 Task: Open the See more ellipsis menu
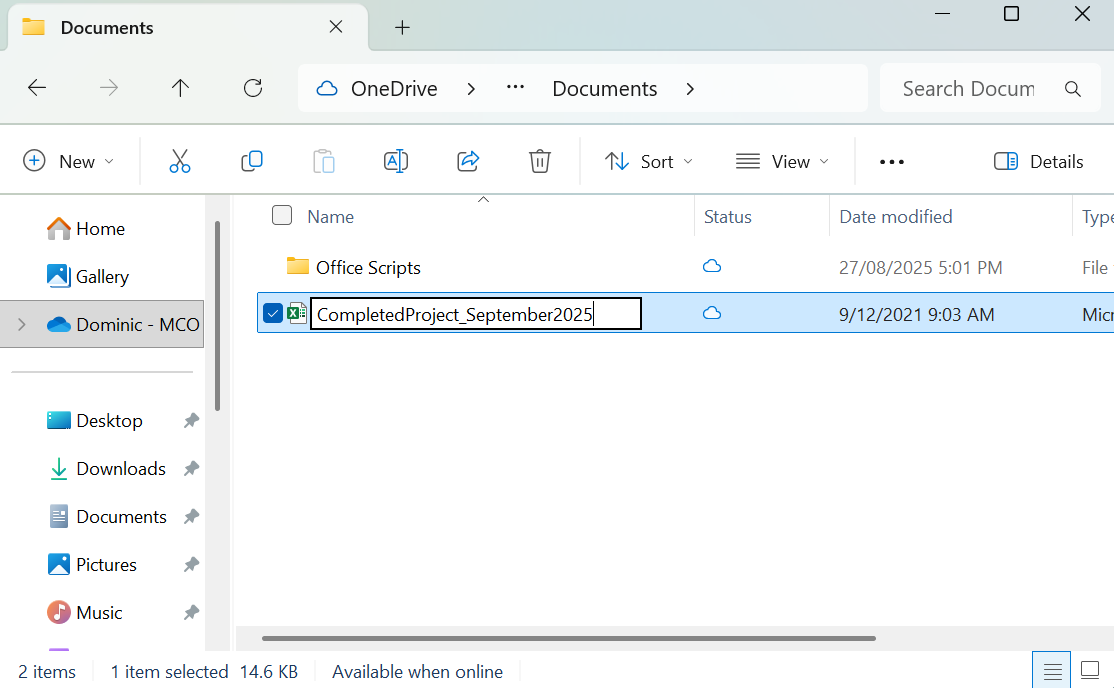coord(891,161)
